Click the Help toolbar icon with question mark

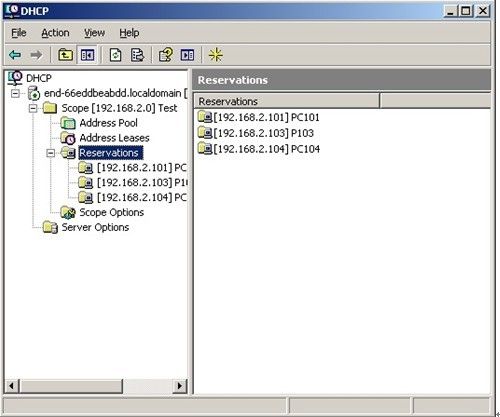click(x=166, y=55)
